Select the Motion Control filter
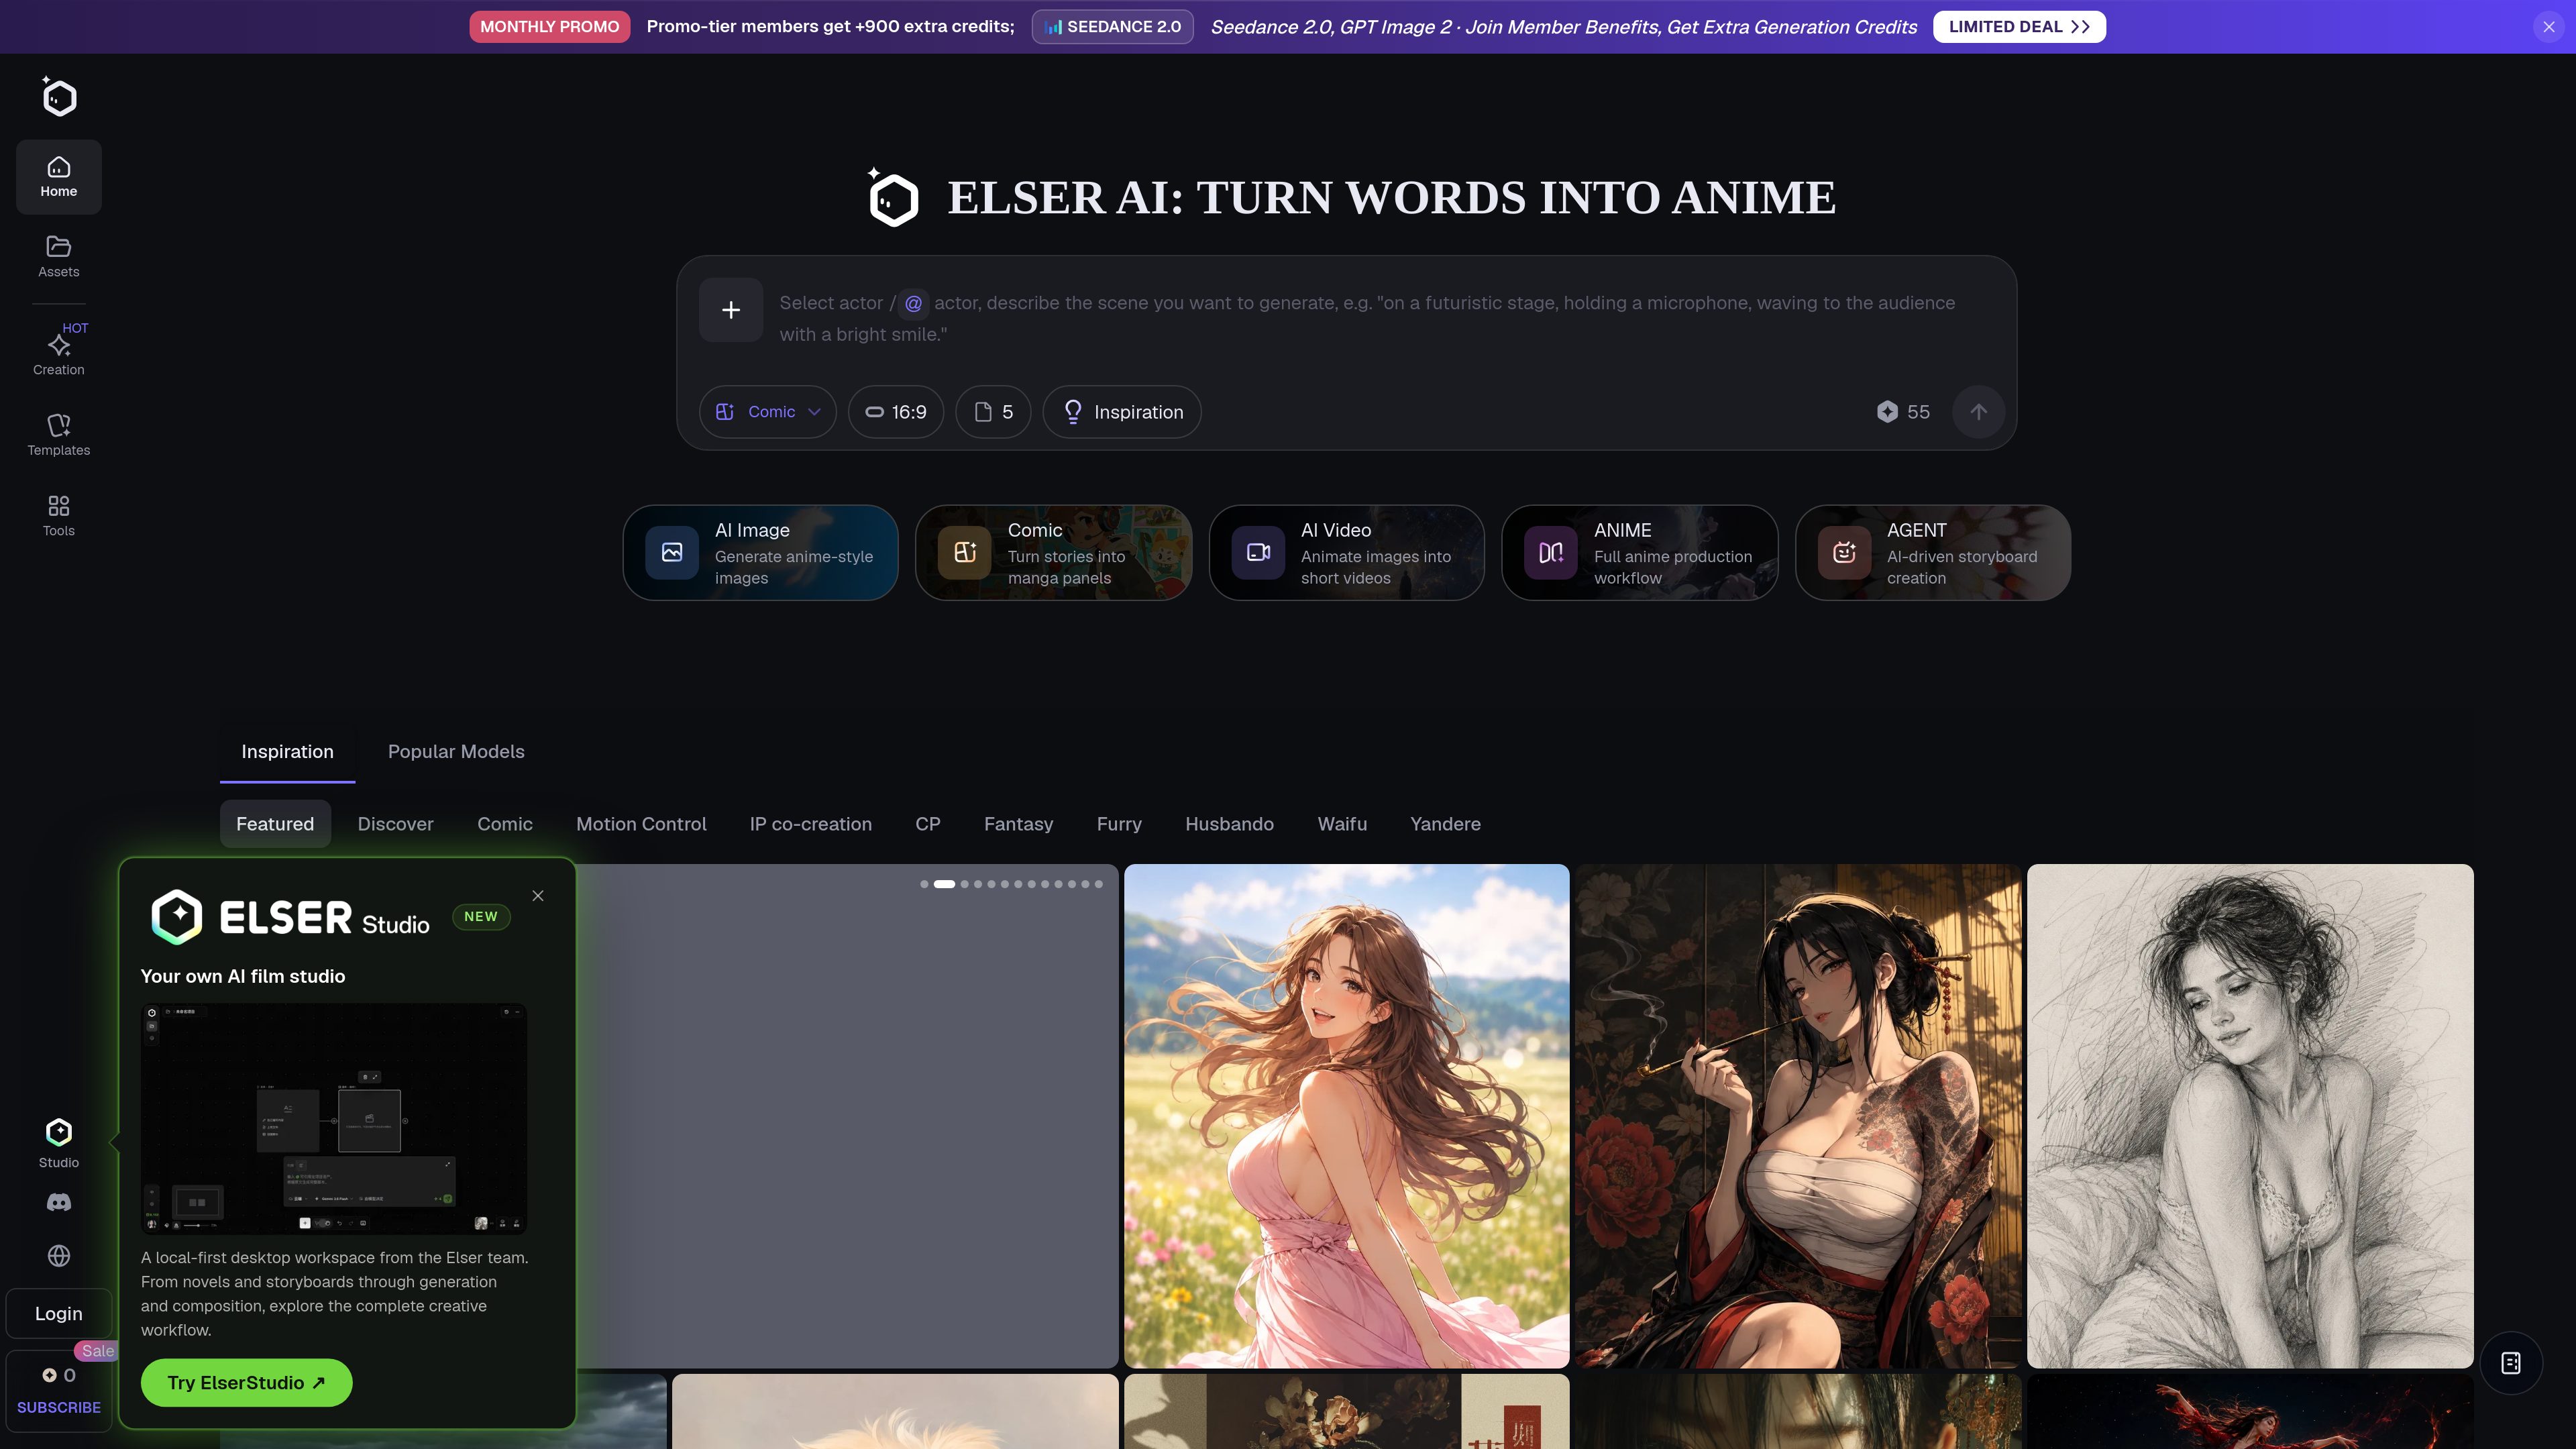Viewport: 2576px width, 1449px height. 641,824
